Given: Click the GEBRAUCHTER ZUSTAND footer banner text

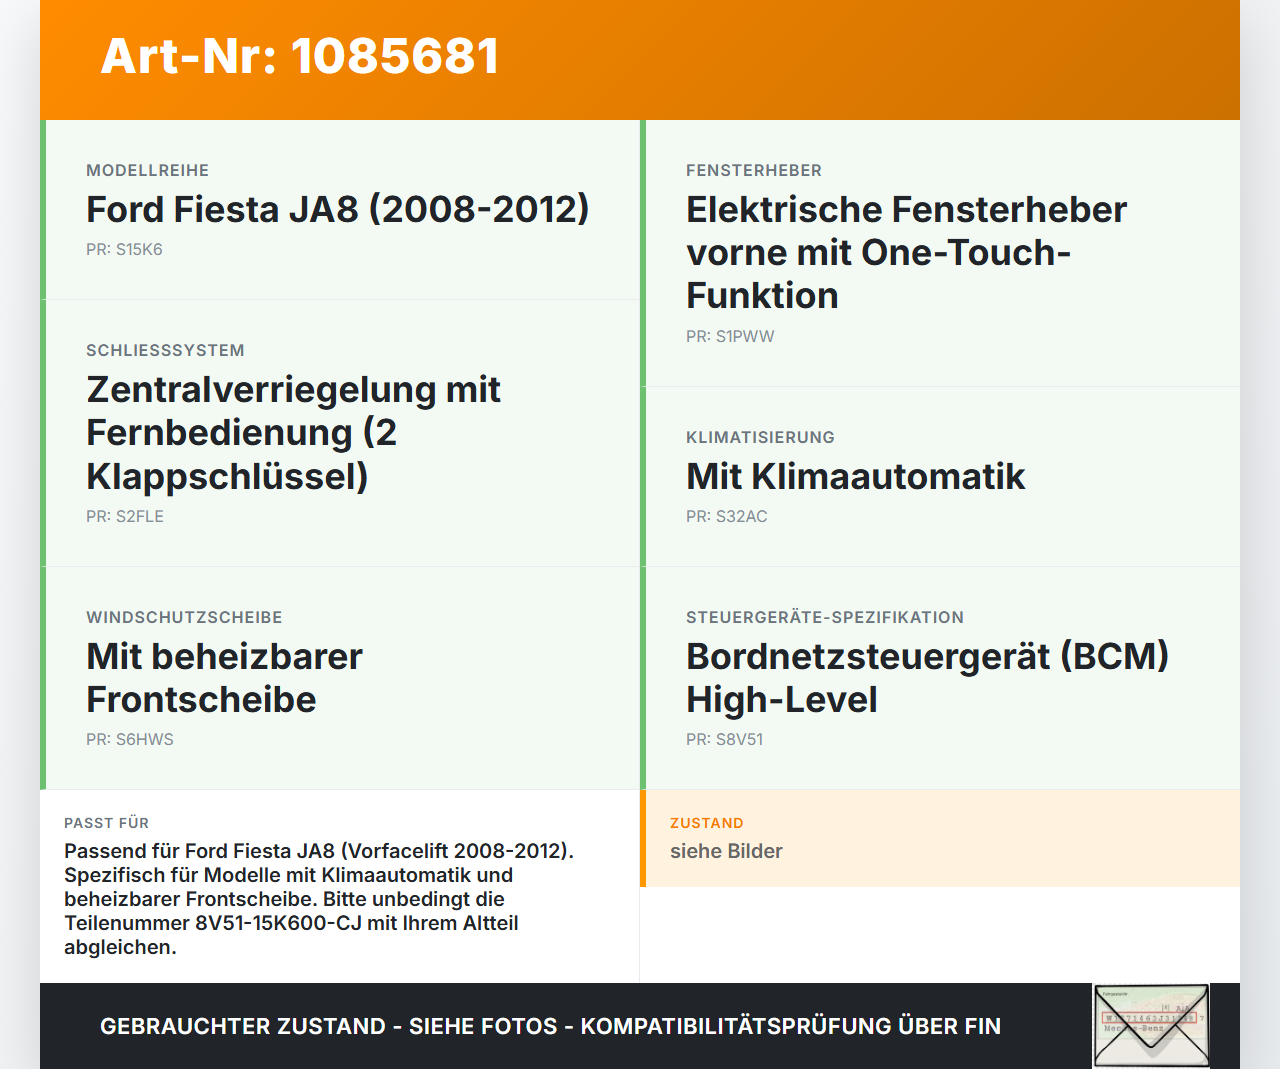Looking at the screenshot, I should click(550, 1027).
